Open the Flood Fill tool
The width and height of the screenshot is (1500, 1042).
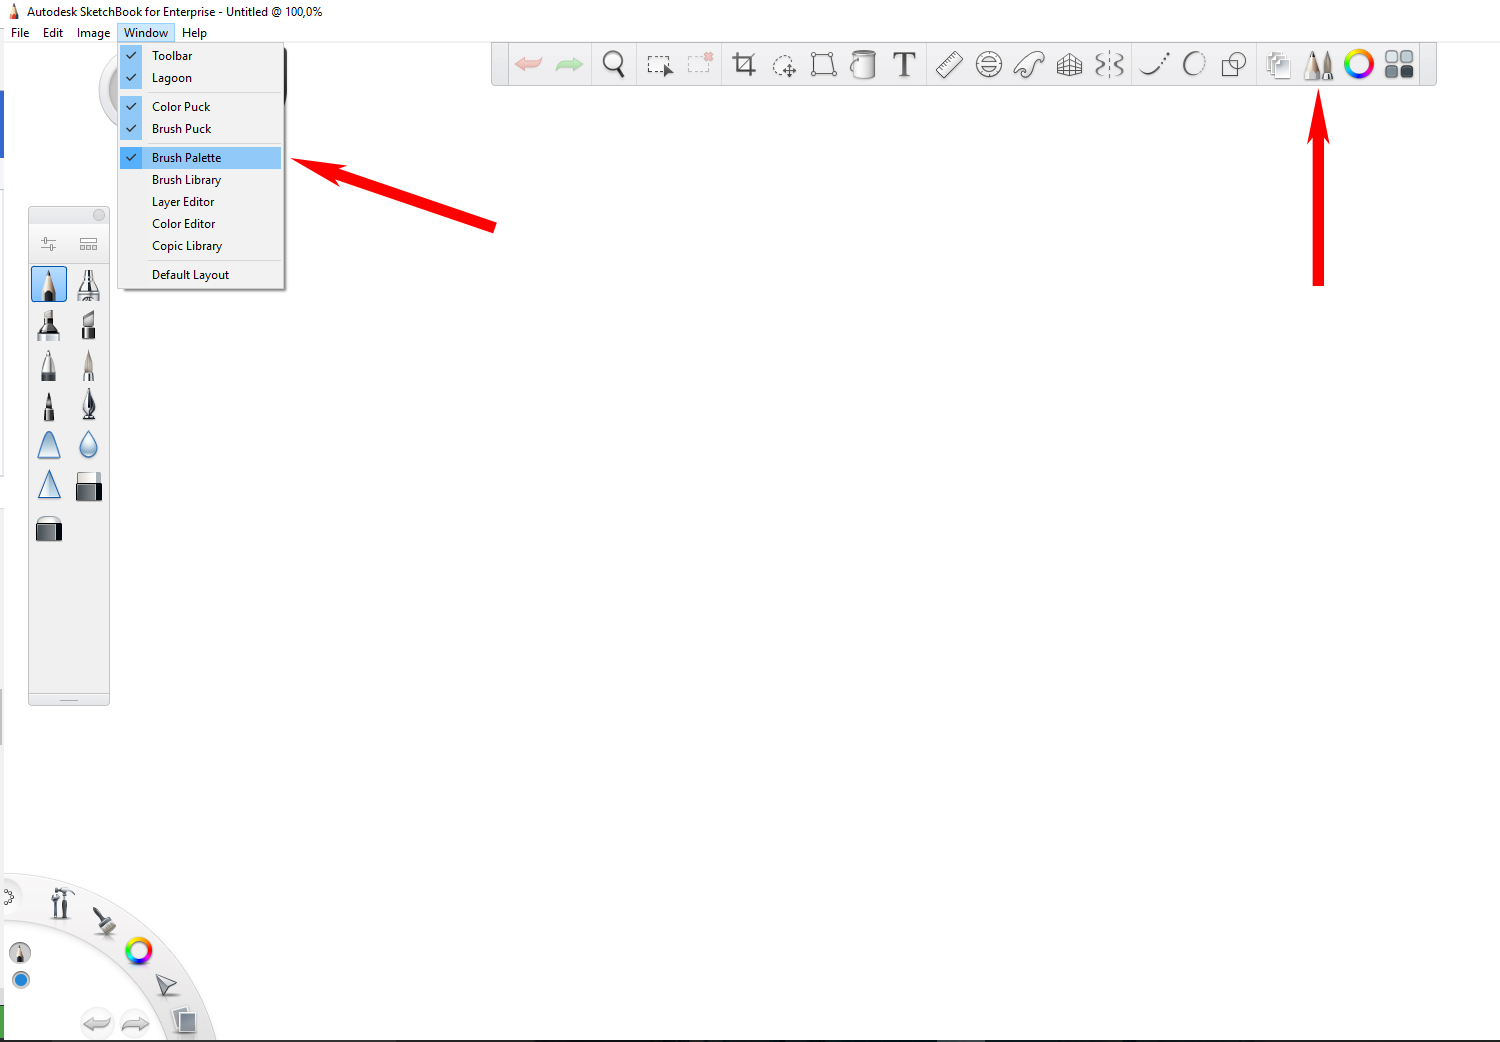coord(863,64)
